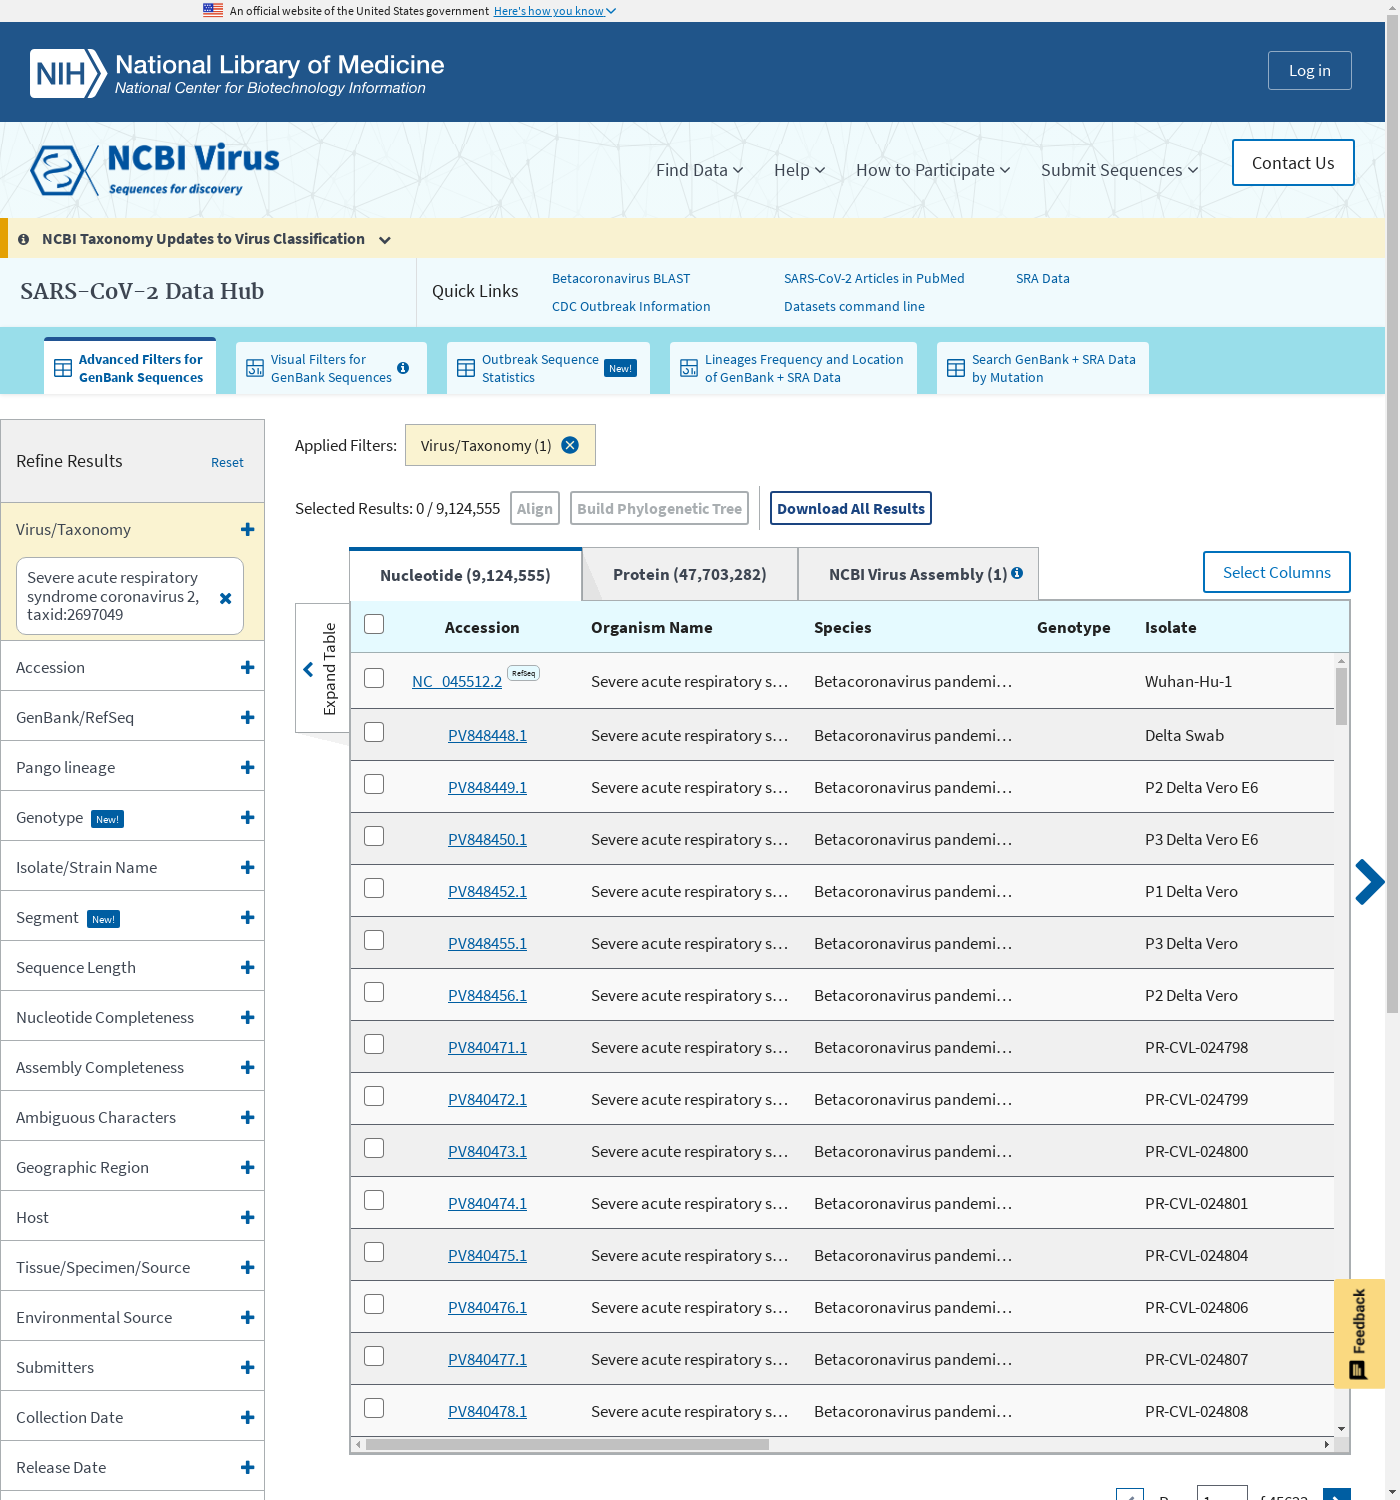The height and width of the screenshot is (1500, 1400).
Task: Click info icon on NCBI Virus Assembly tab
Action: point(1017,573)
